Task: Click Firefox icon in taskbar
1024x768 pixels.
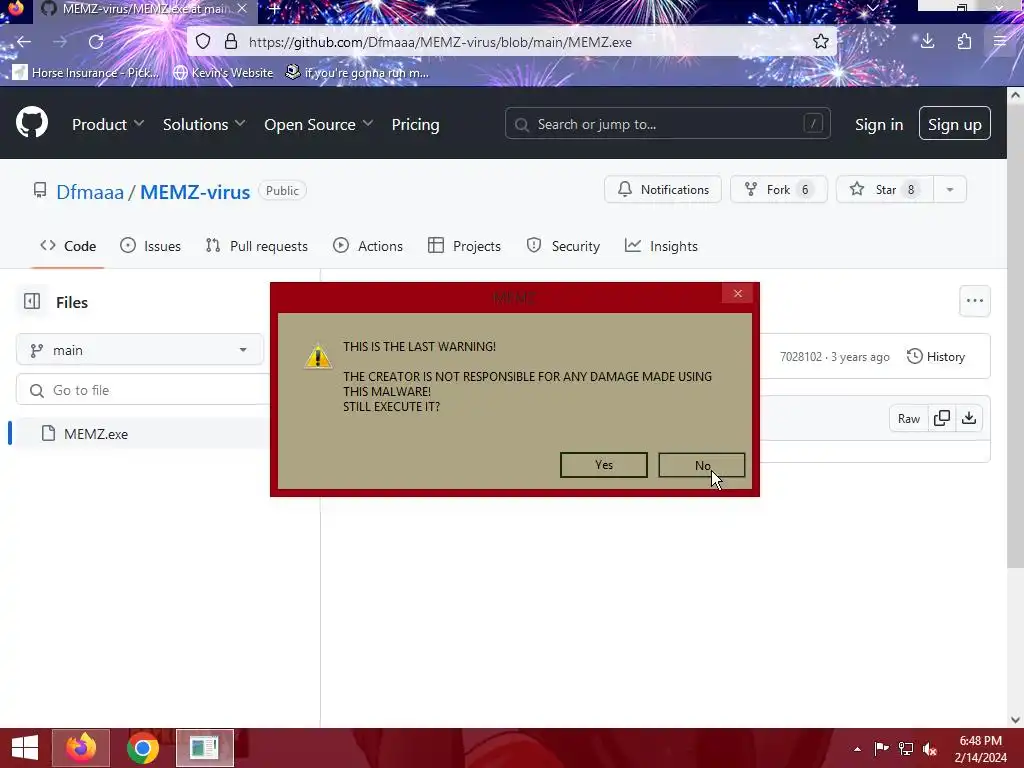Action: [81, 748]
